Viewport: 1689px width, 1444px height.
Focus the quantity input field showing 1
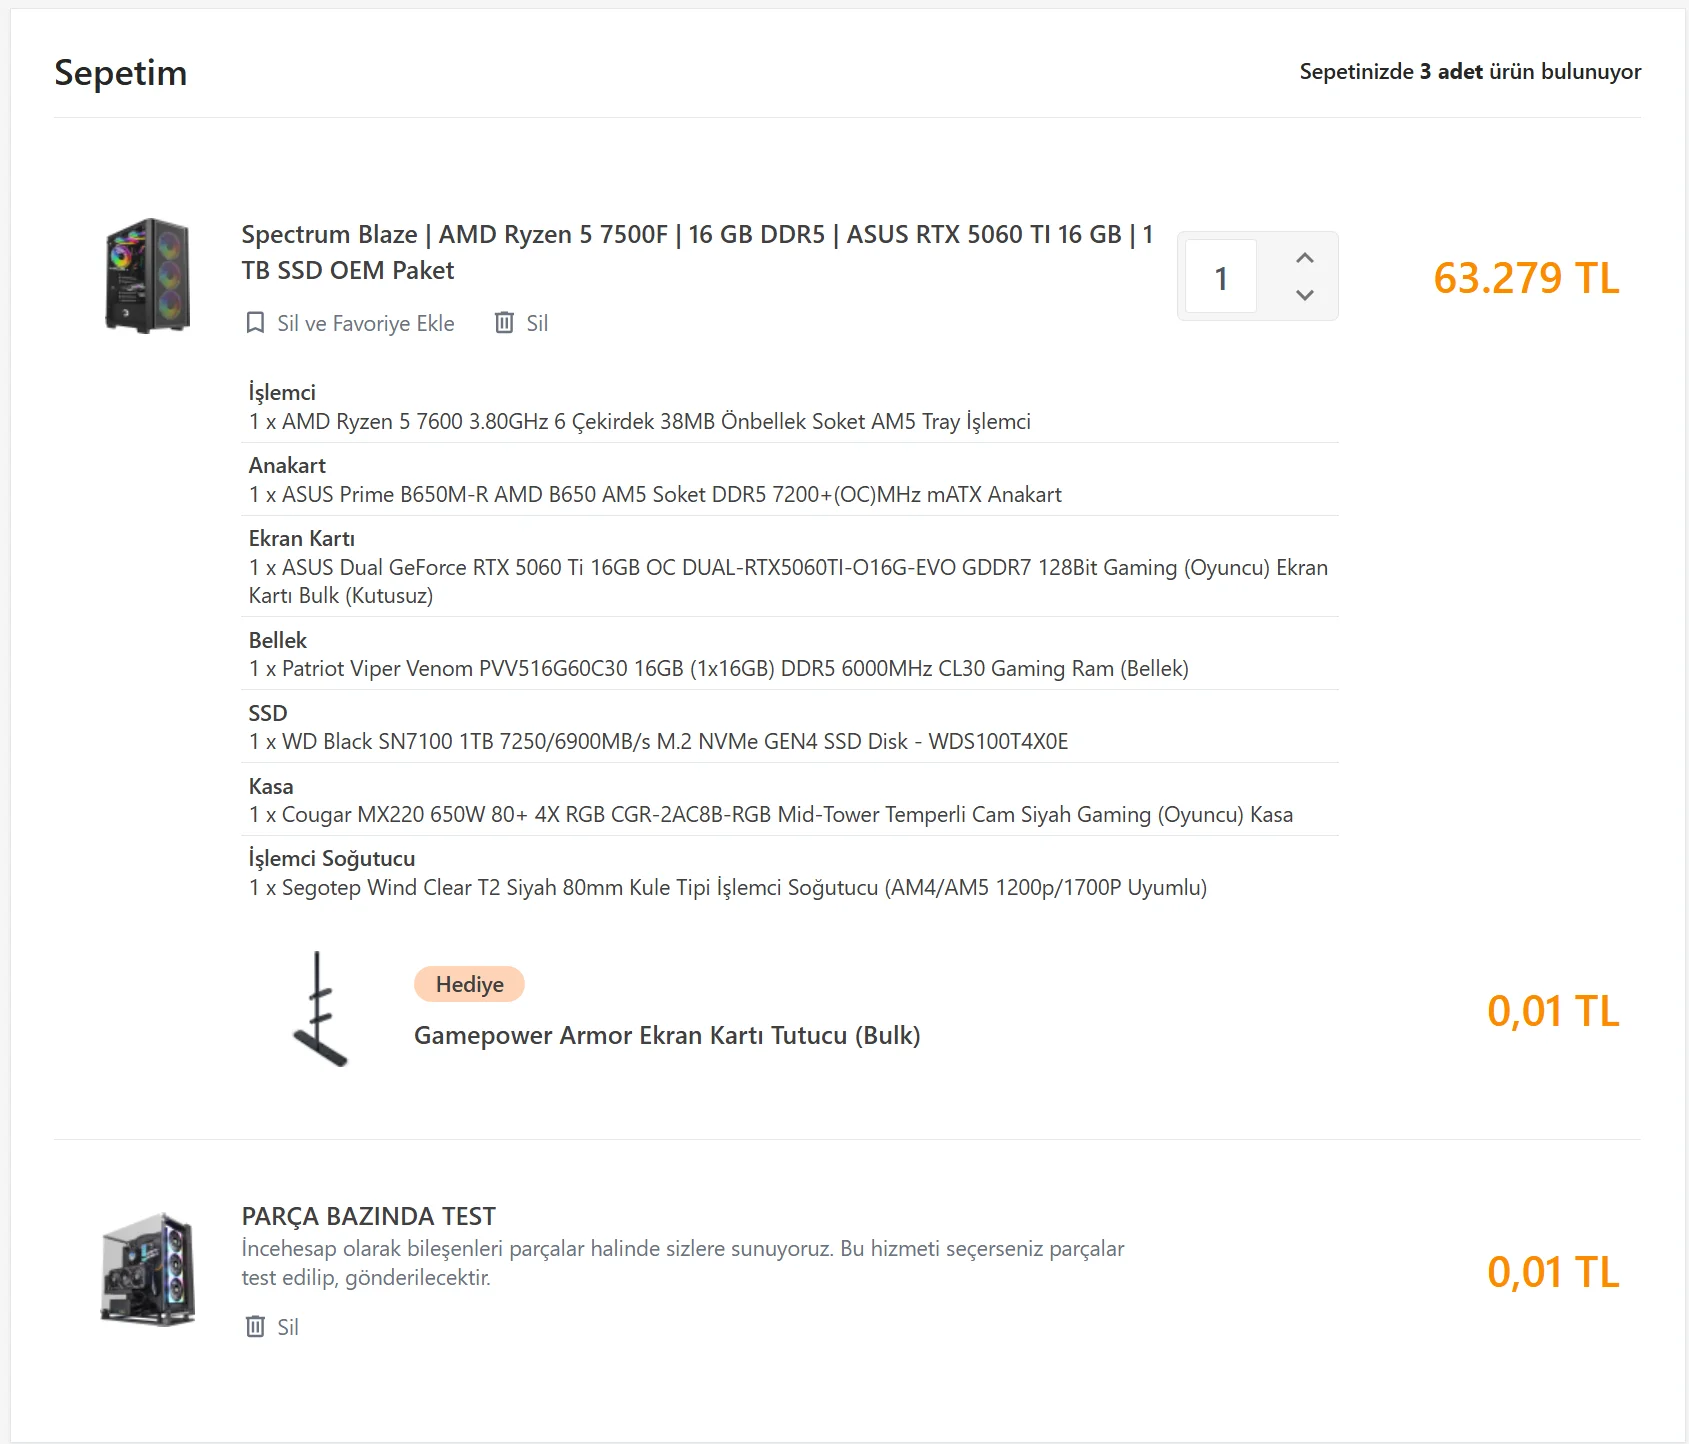(1221, 277)
